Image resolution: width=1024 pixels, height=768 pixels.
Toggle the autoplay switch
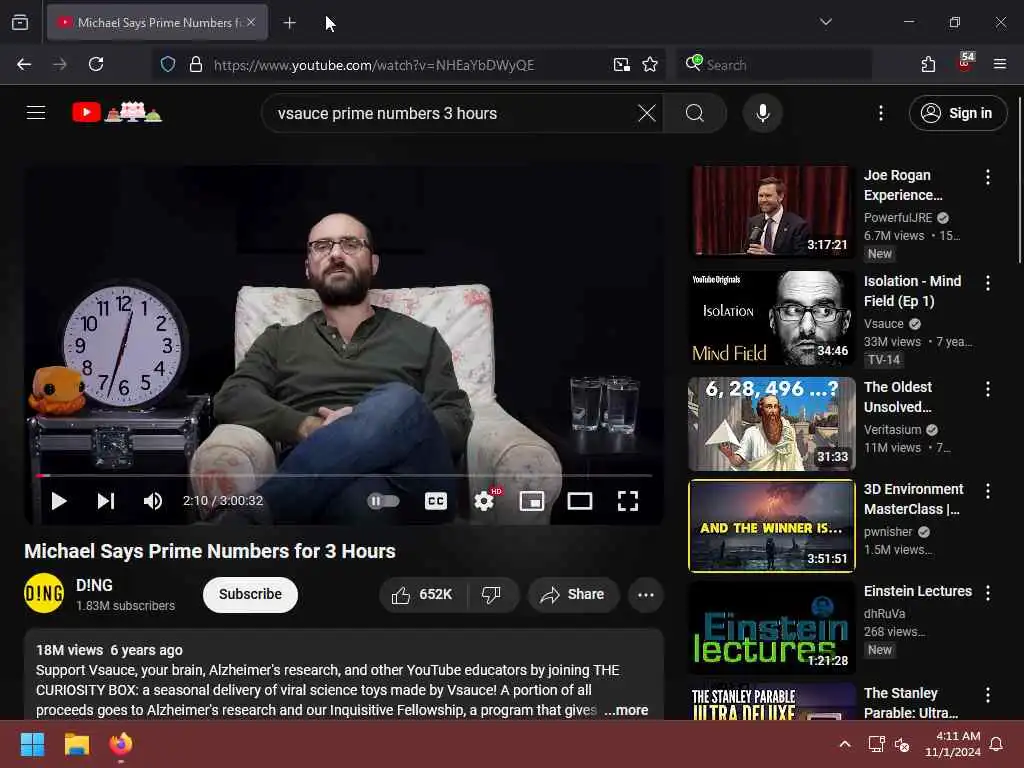click(x=383, y=501)
